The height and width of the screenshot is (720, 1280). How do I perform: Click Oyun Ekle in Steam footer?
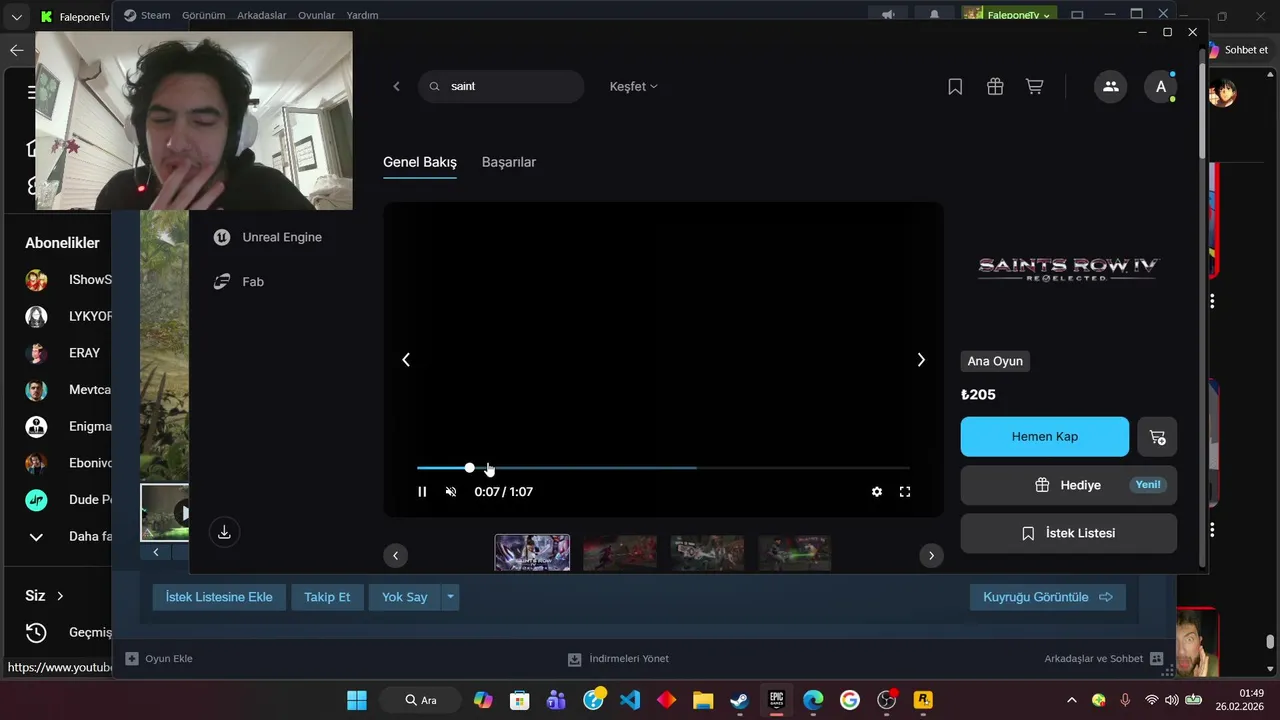159,659
